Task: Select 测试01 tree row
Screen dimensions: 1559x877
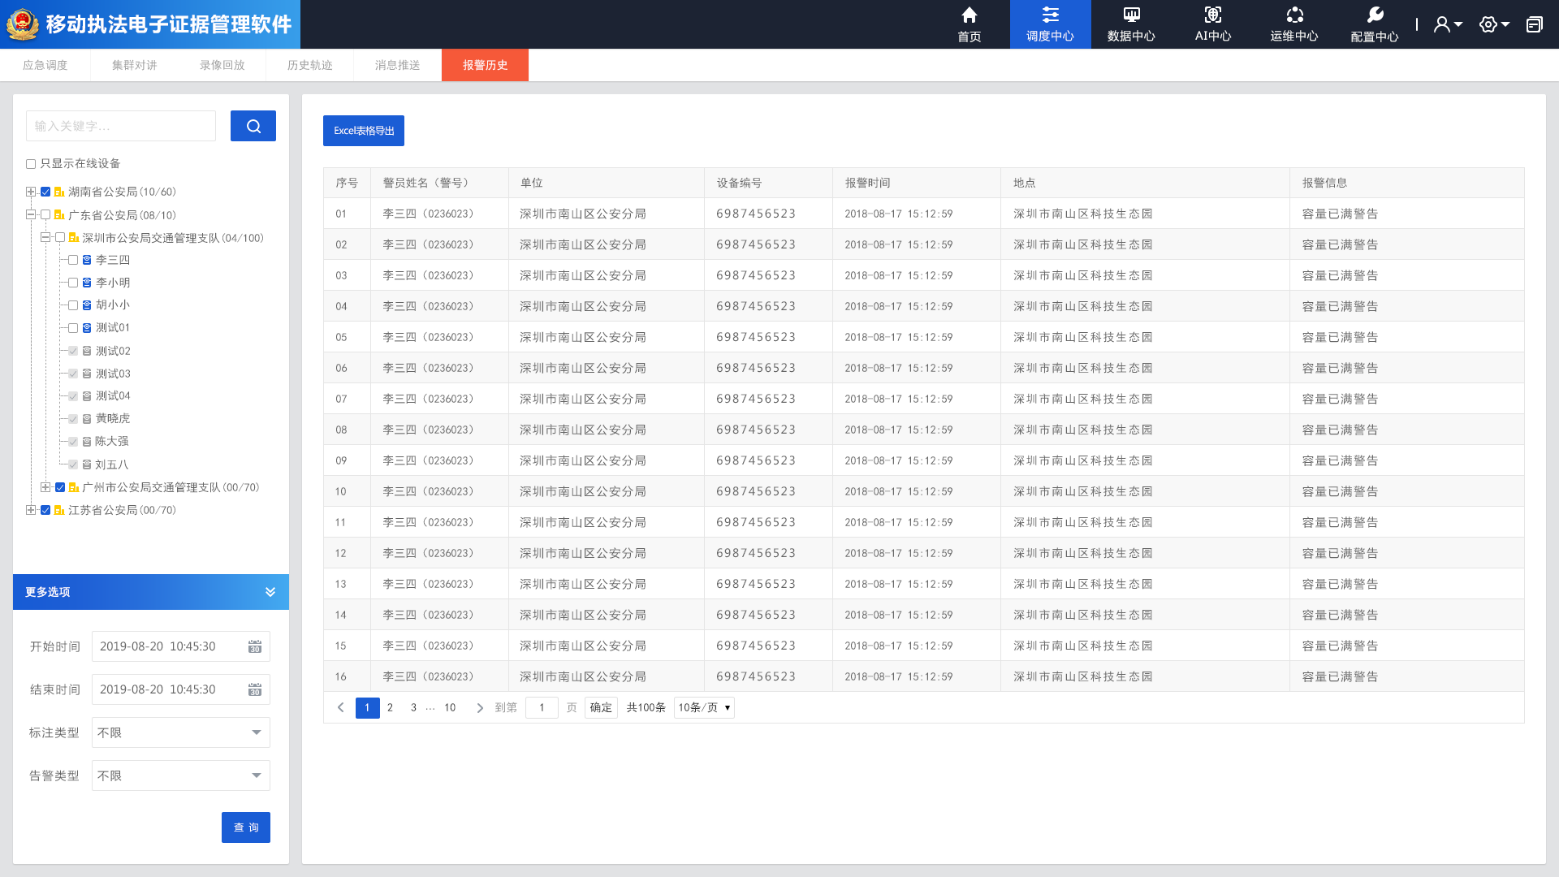Action: point(113,328)
